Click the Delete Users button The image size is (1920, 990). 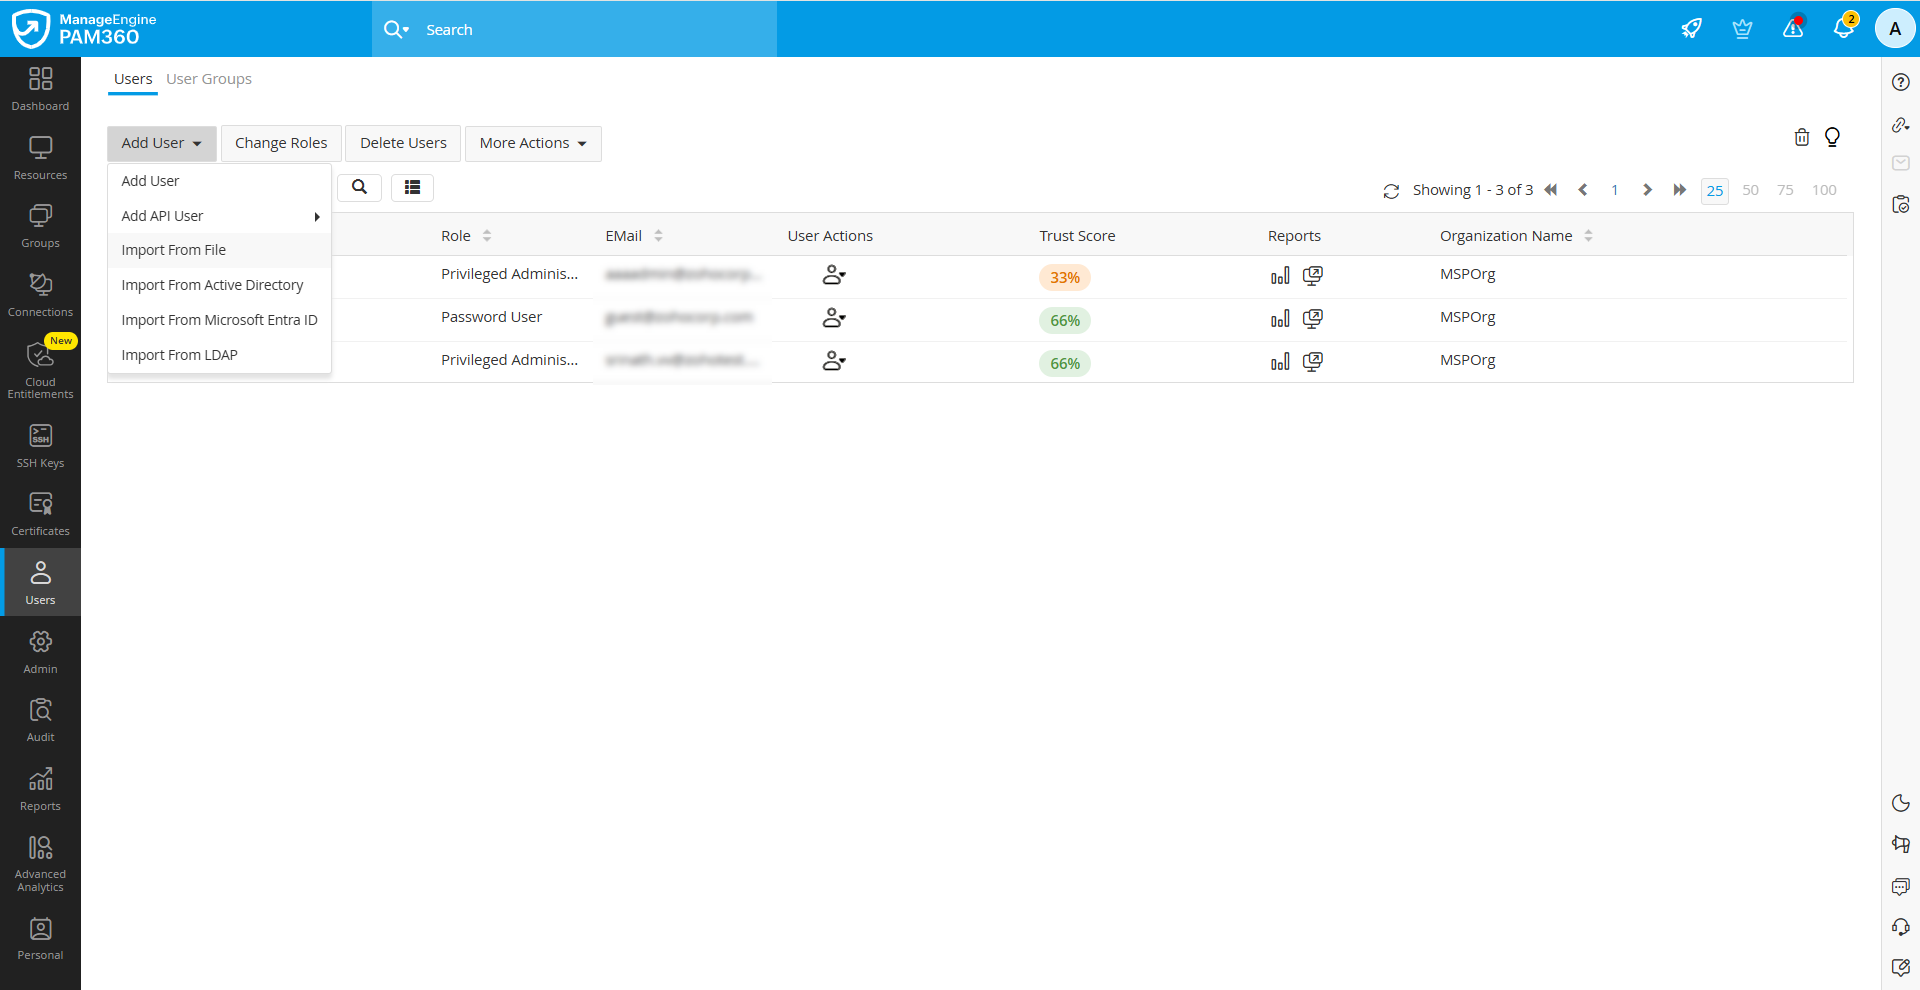(402, 143)
